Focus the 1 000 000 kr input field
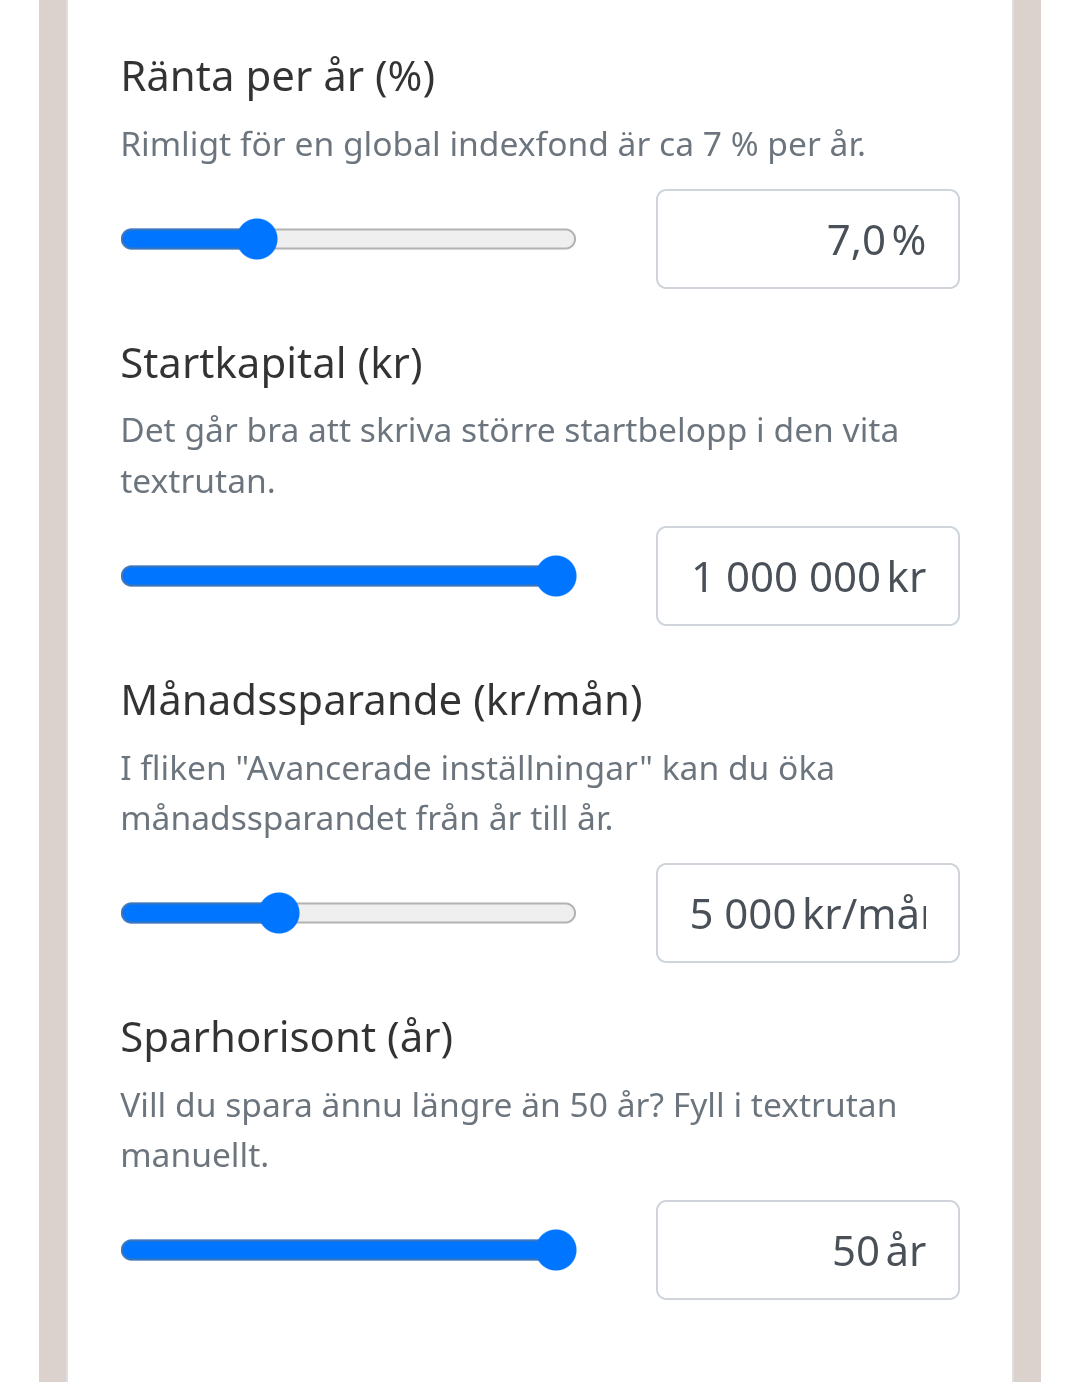This screenshot has width=1080, height=1382. pos(807,576)
